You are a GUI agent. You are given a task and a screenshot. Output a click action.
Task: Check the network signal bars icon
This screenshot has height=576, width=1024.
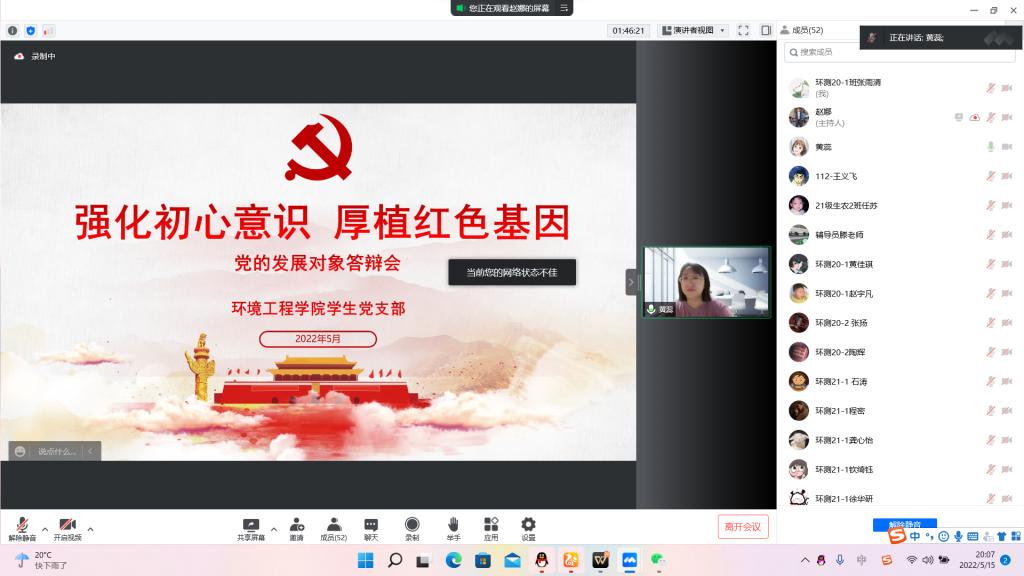click(49, 31)
